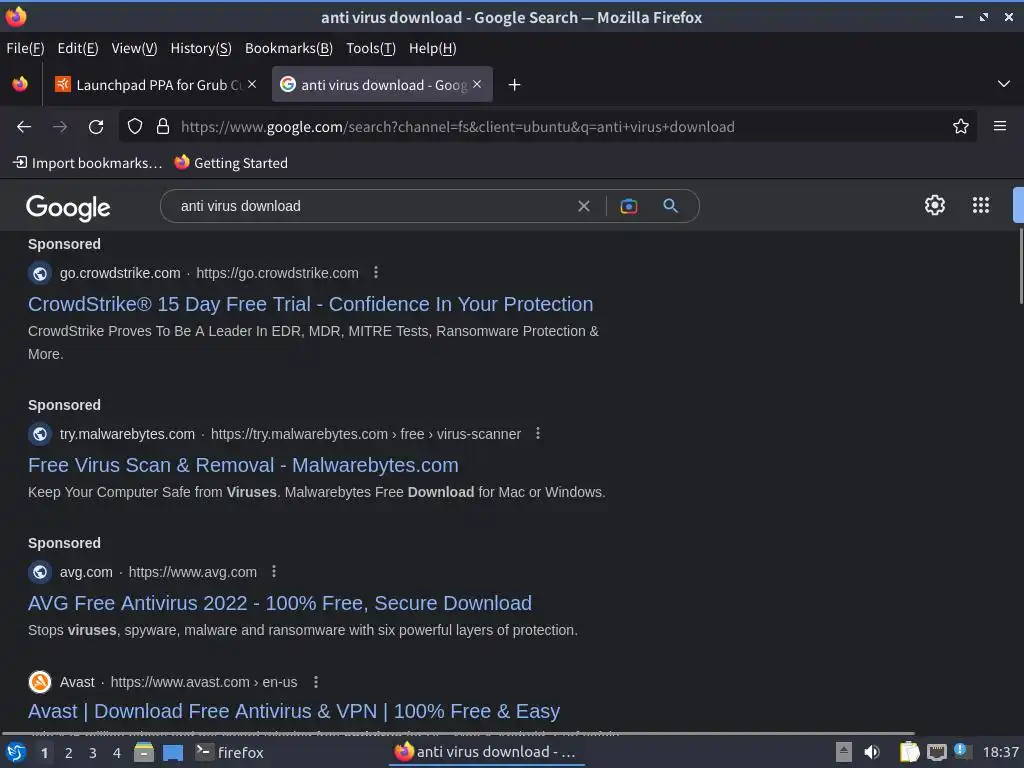This screenshot has width=1024, height=768.
Task: Go back to the previous page
Action: click(24, 127)
